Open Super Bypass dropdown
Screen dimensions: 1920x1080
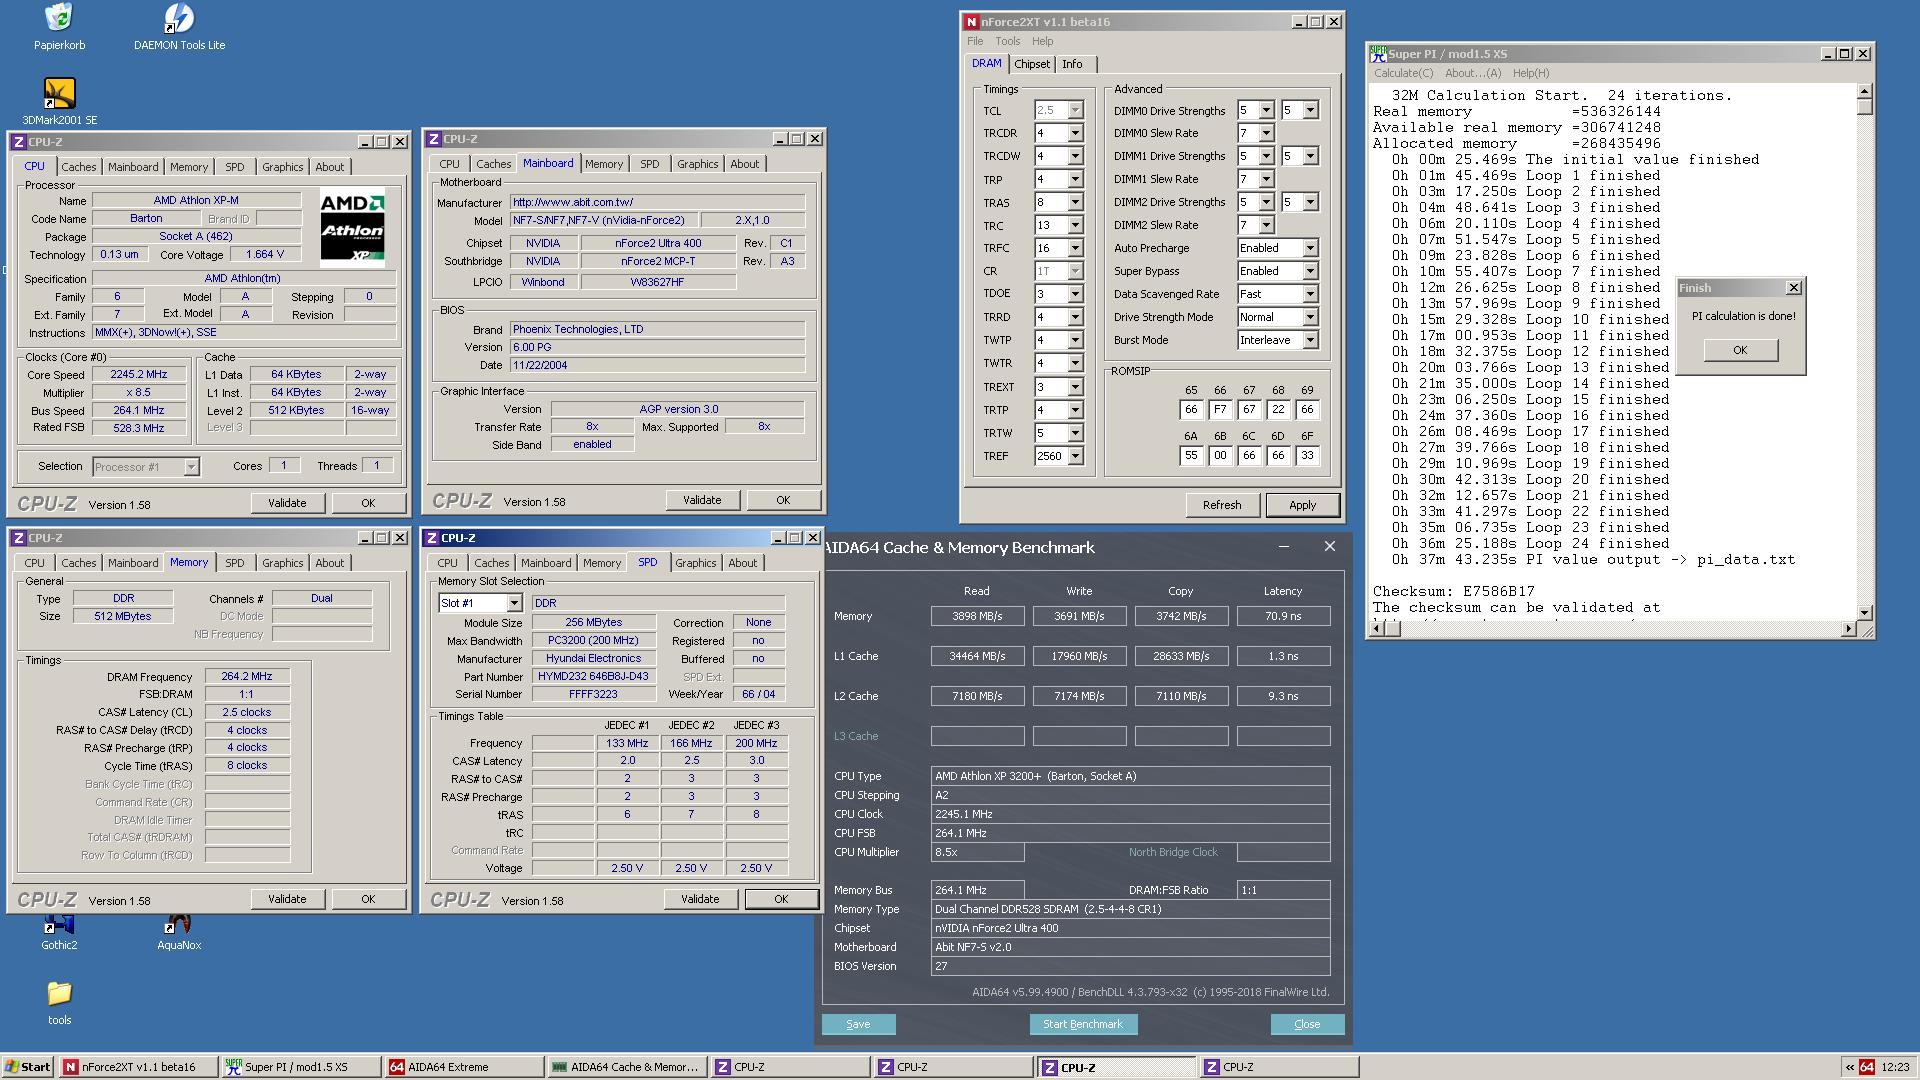1310,271
